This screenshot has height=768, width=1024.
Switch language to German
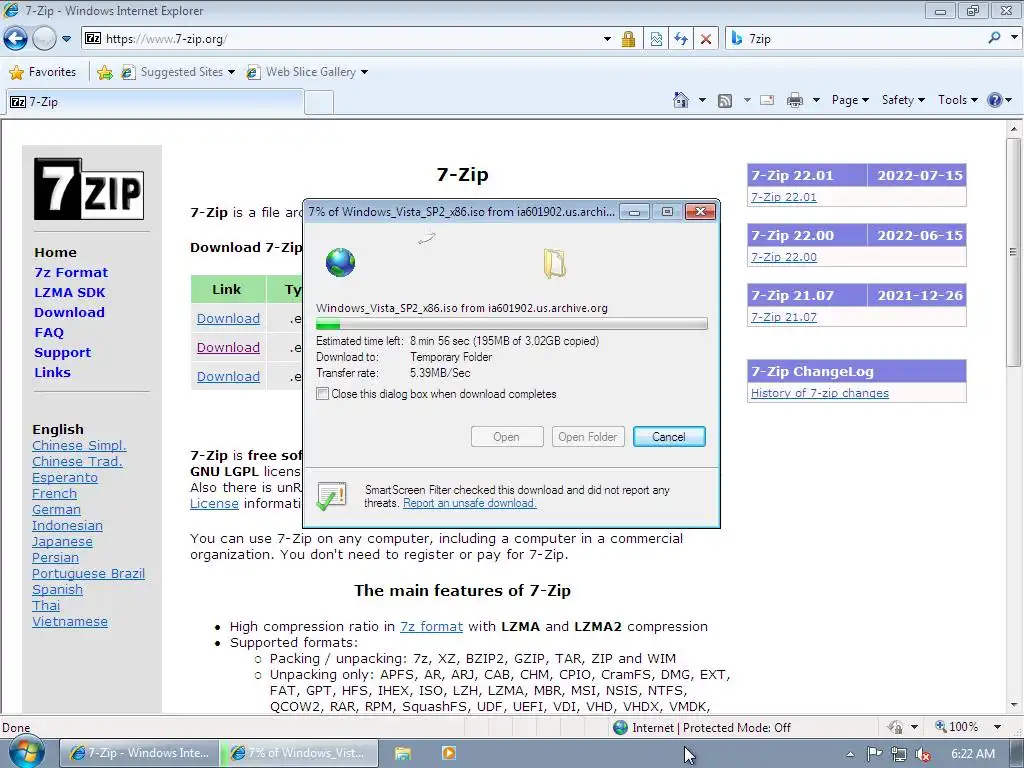click(x=56, y=509)
